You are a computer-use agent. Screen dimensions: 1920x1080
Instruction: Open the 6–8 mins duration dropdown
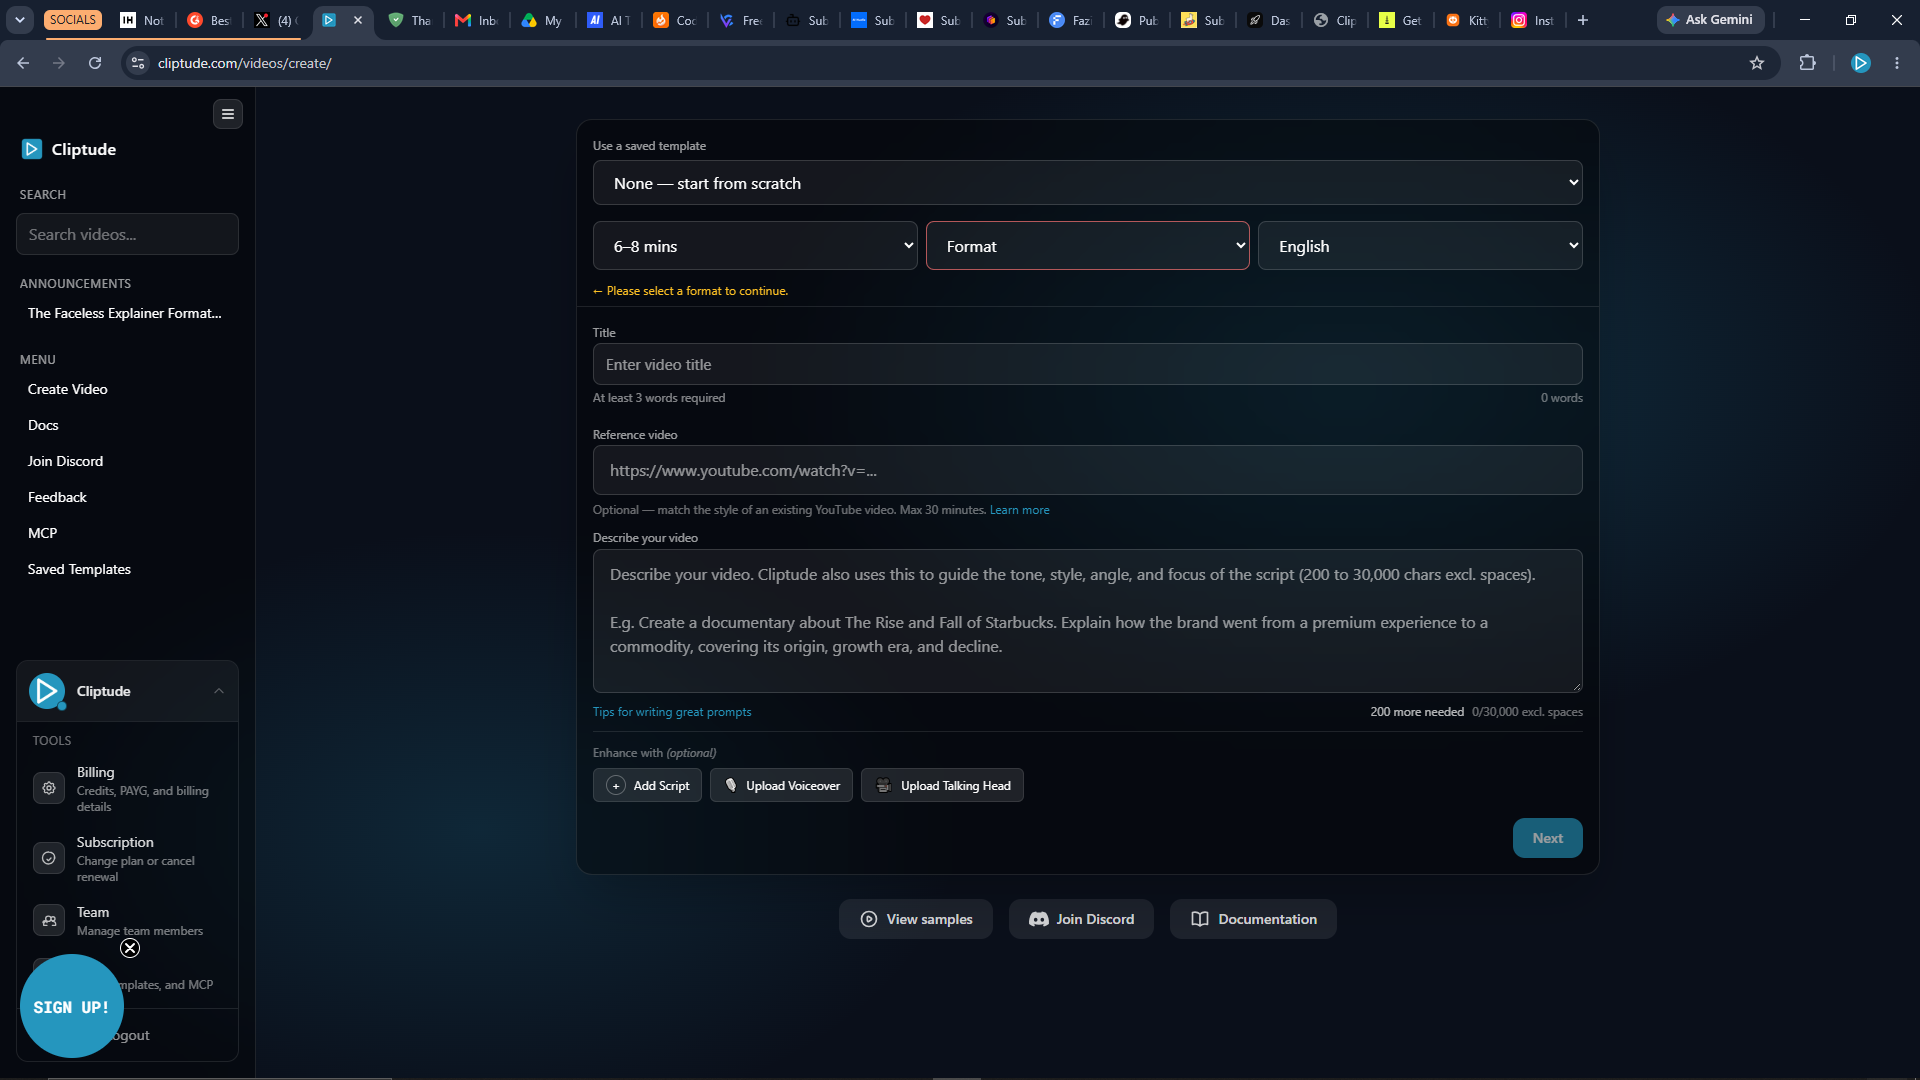(755, 246)
